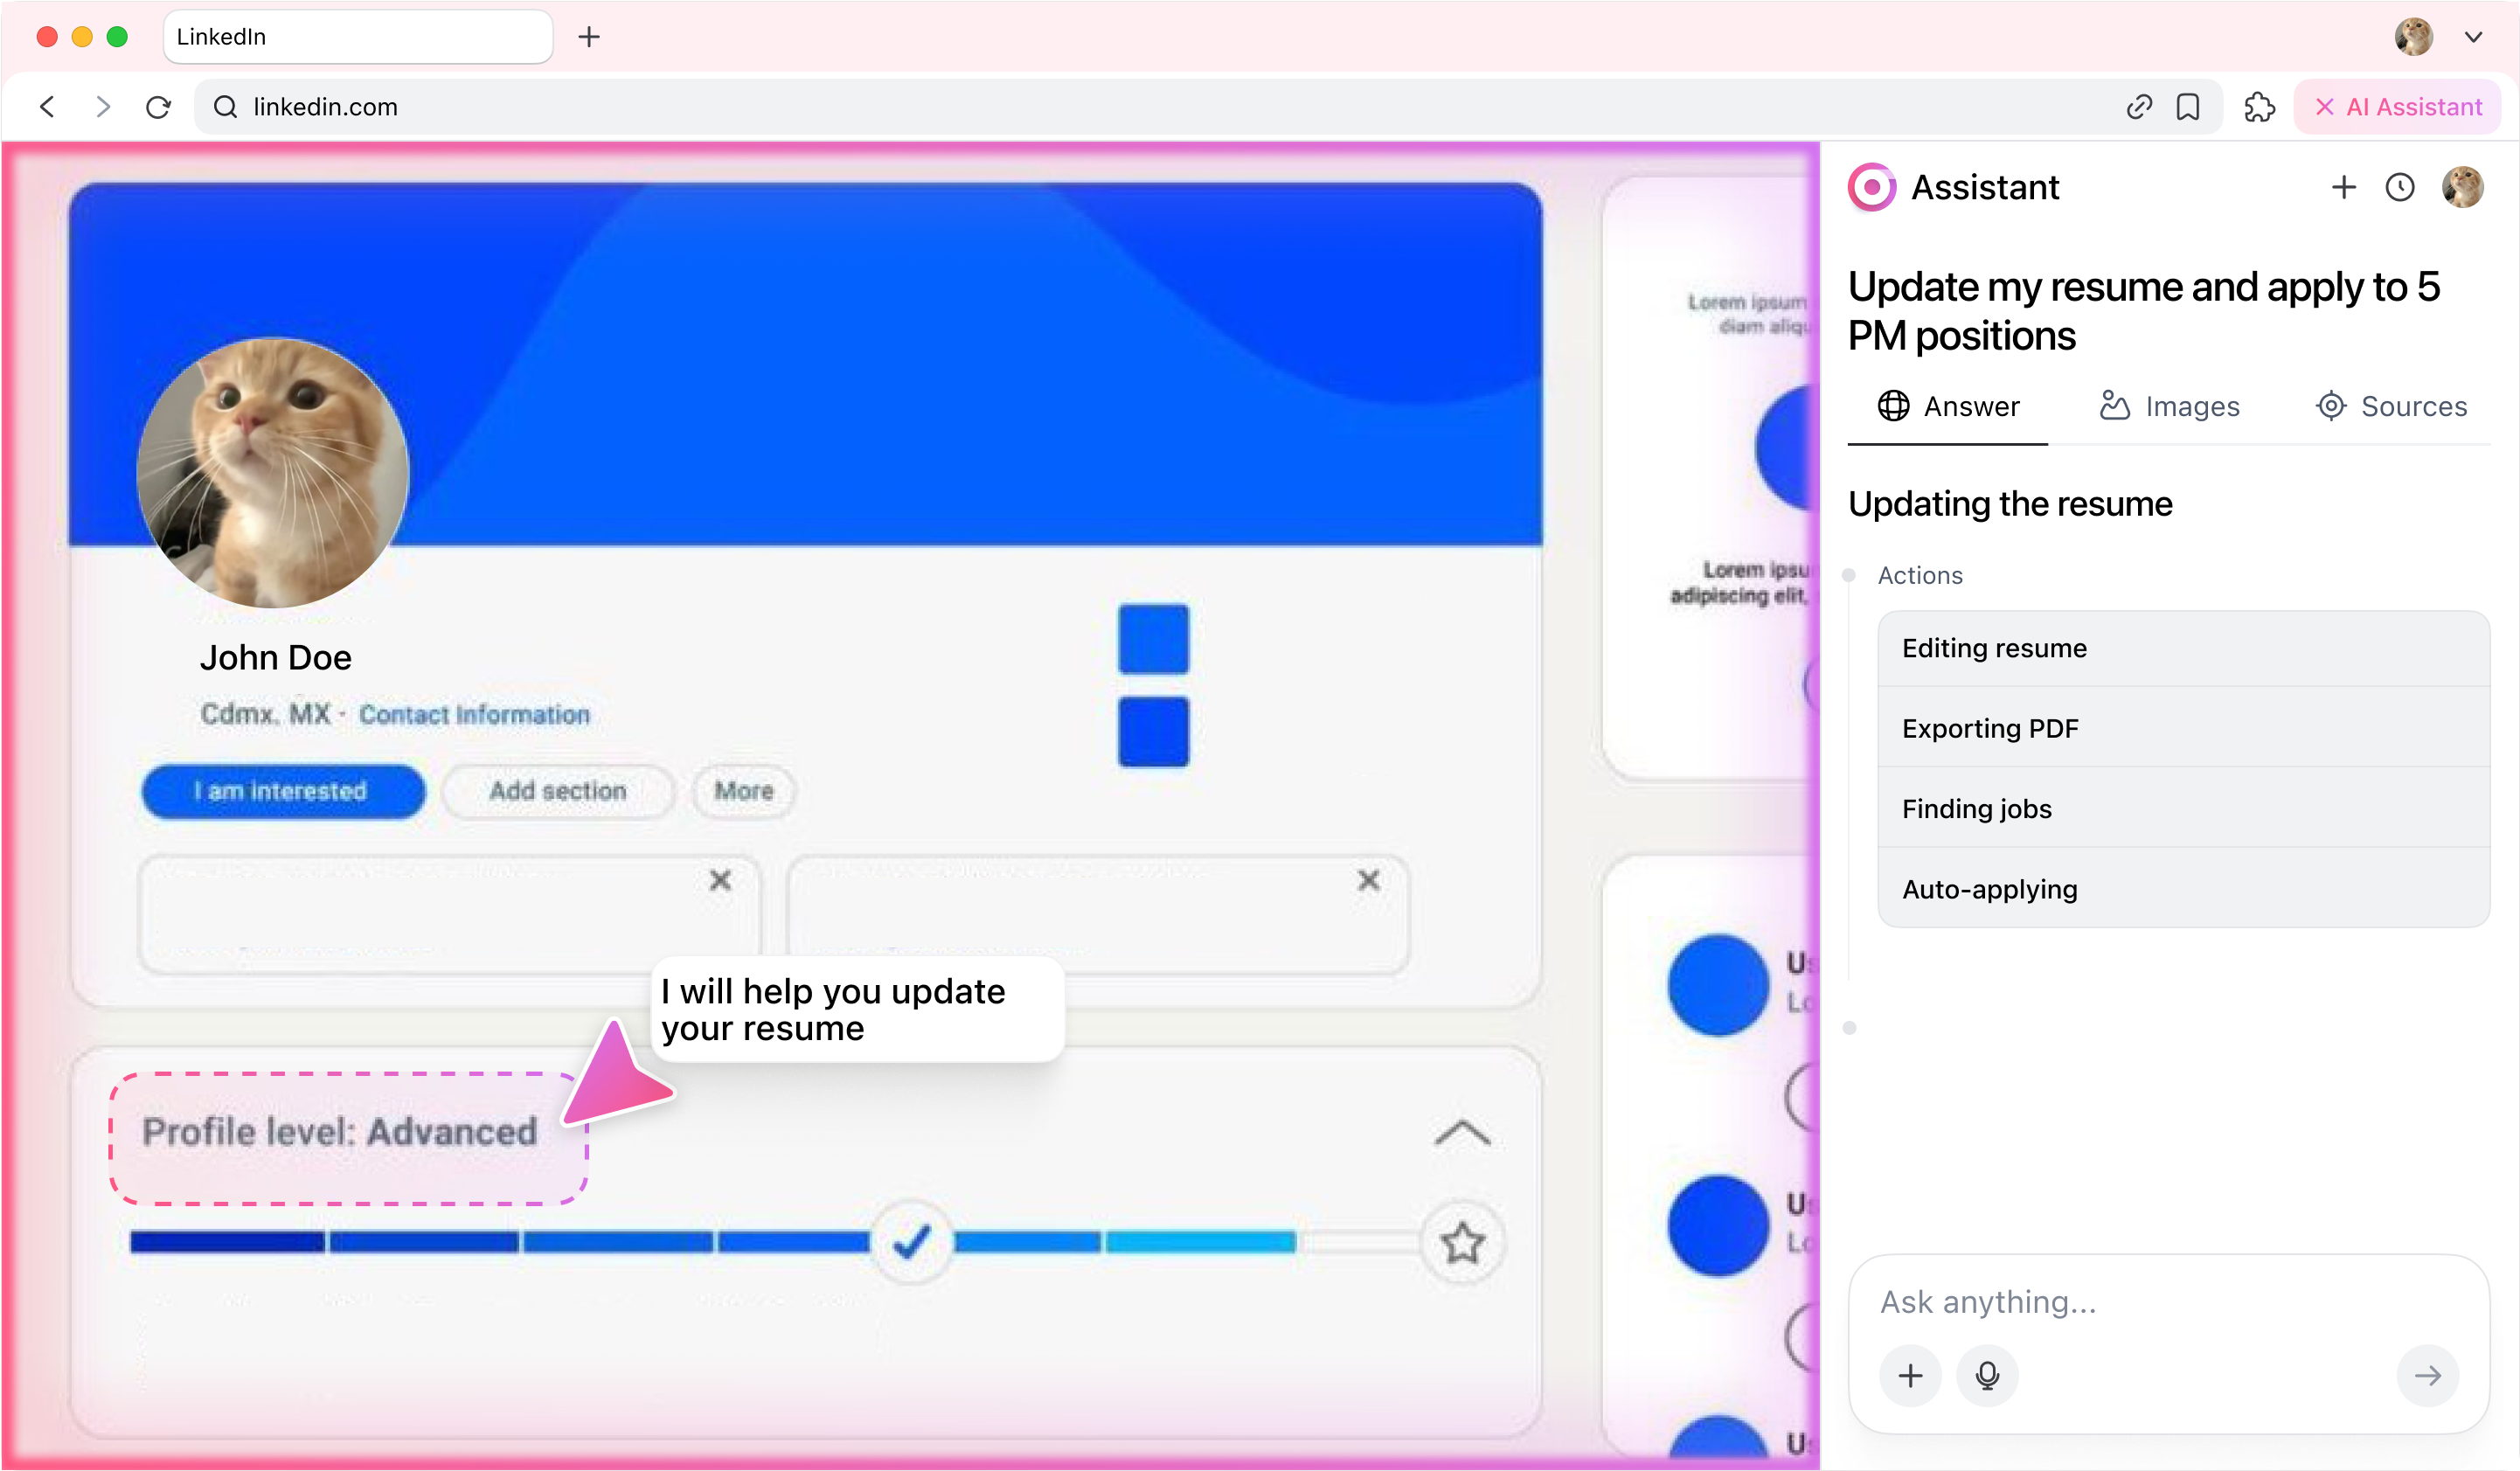Switch to the Sources tab

[x=2391, y=407]
